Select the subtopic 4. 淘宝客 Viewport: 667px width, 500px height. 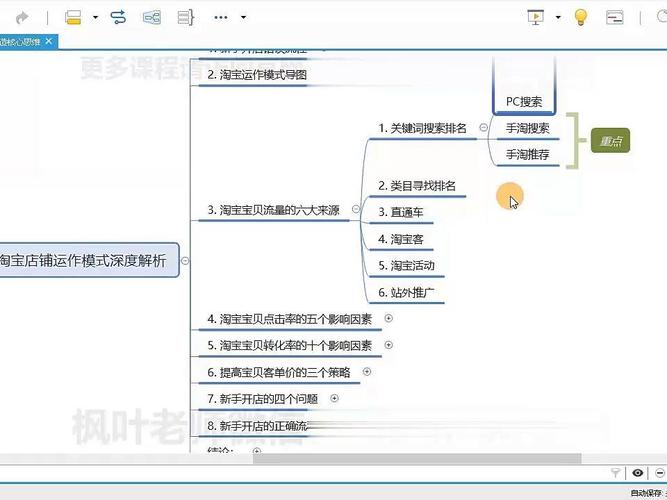point(401,239)
